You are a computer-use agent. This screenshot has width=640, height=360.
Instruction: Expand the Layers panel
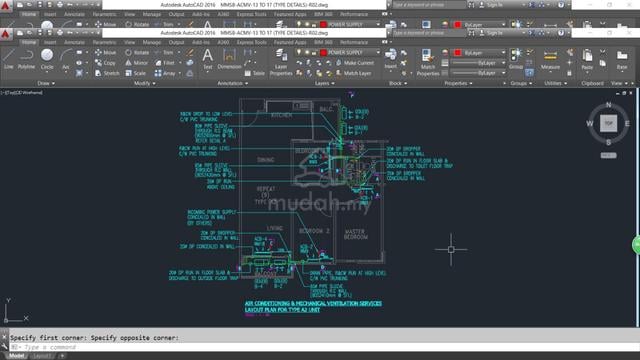click(325, 83)
